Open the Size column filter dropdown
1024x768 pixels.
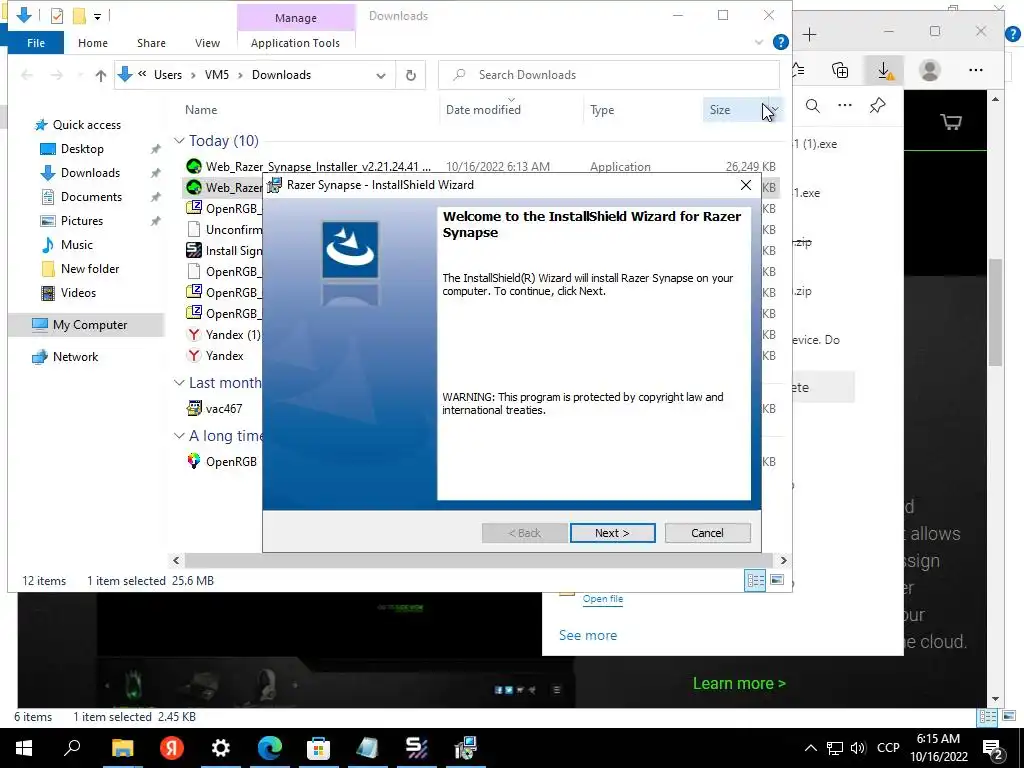pyautogui.click(x=775, y=110)
